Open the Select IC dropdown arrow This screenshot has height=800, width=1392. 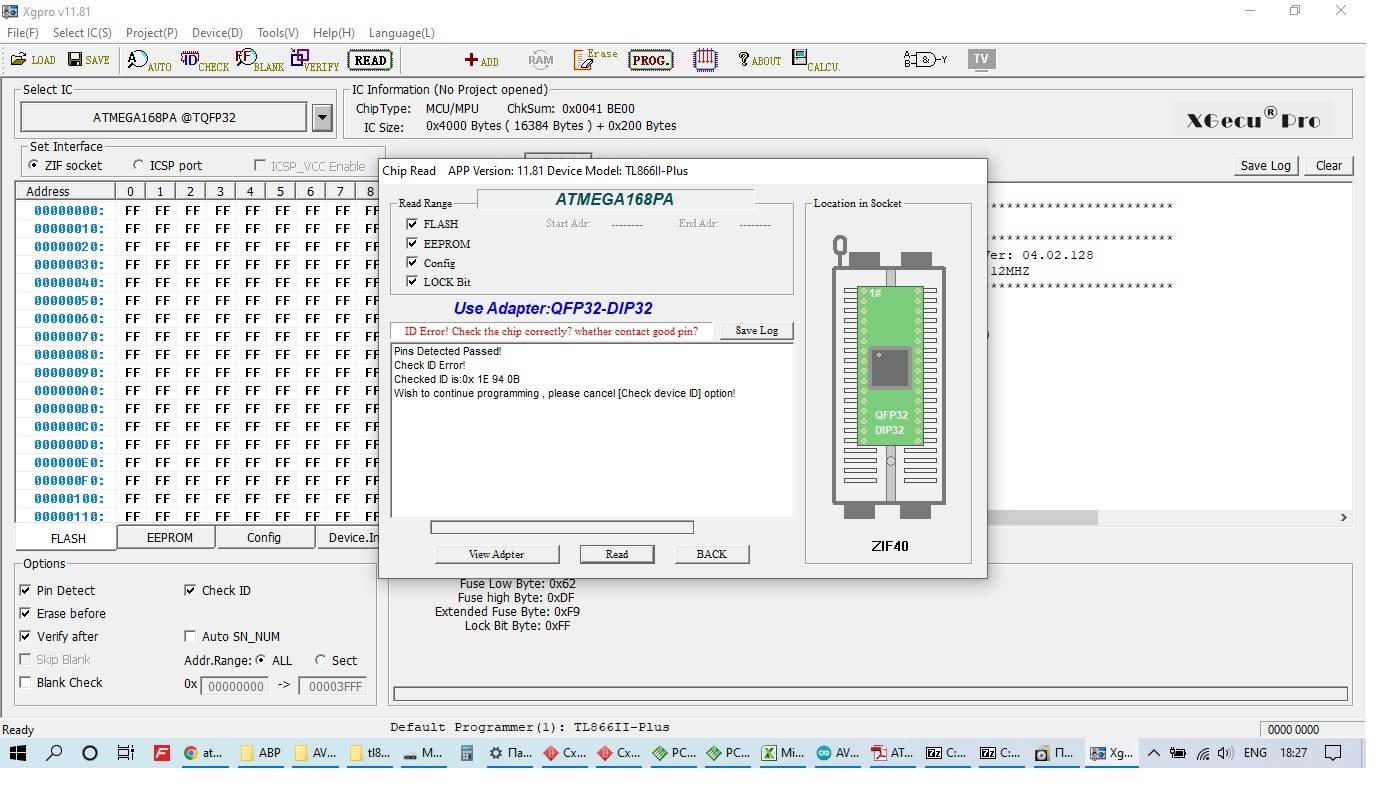[x=322, y=118]
